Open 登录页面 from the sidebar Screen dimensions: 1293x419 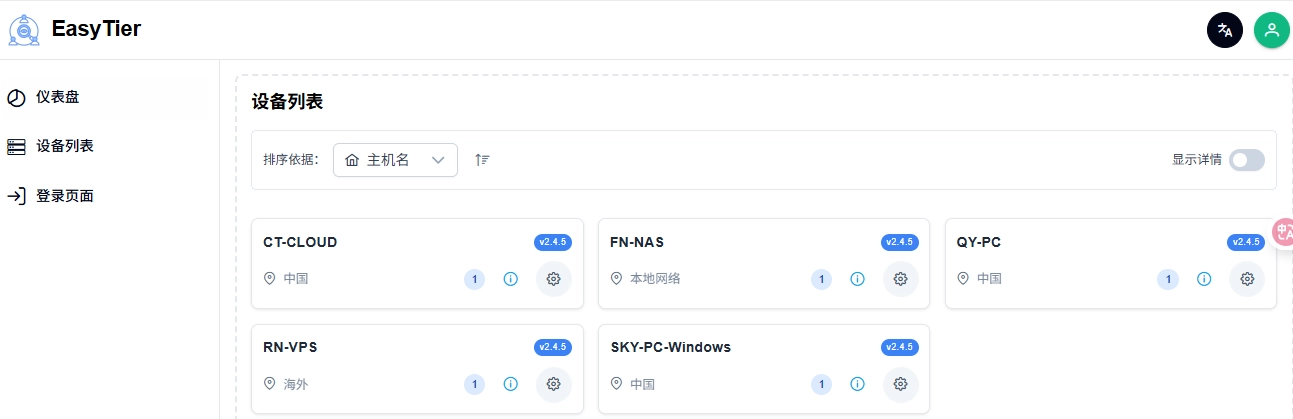tap(64, 196)
